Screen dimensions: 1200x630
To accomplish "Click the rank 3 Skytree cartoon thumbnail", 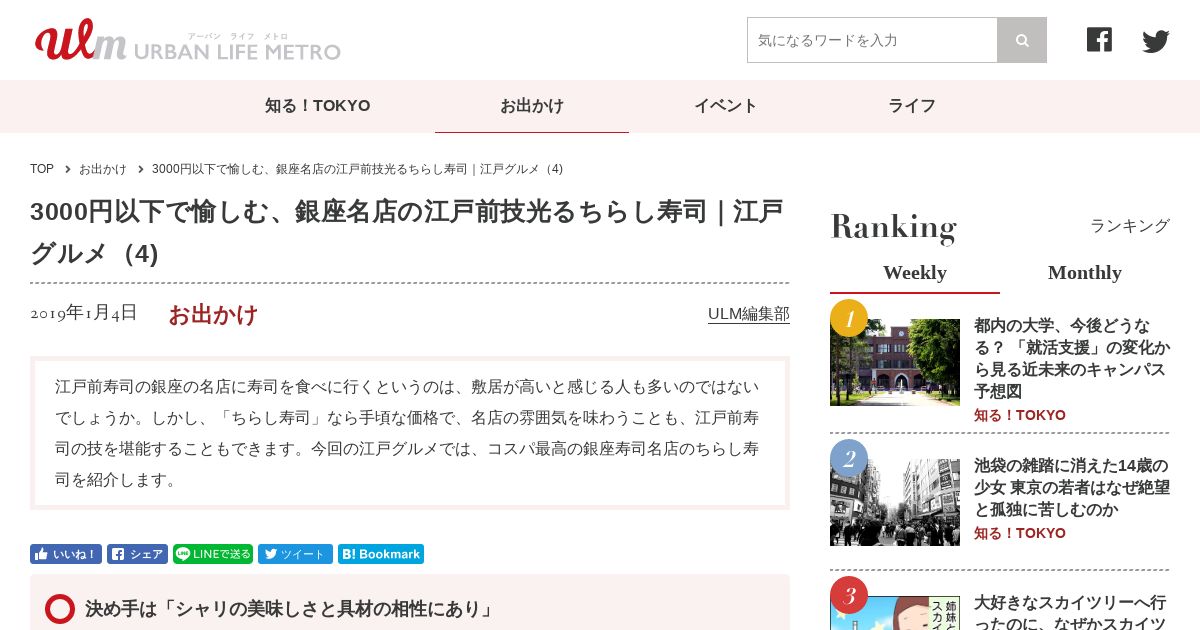I will (895, 613).
